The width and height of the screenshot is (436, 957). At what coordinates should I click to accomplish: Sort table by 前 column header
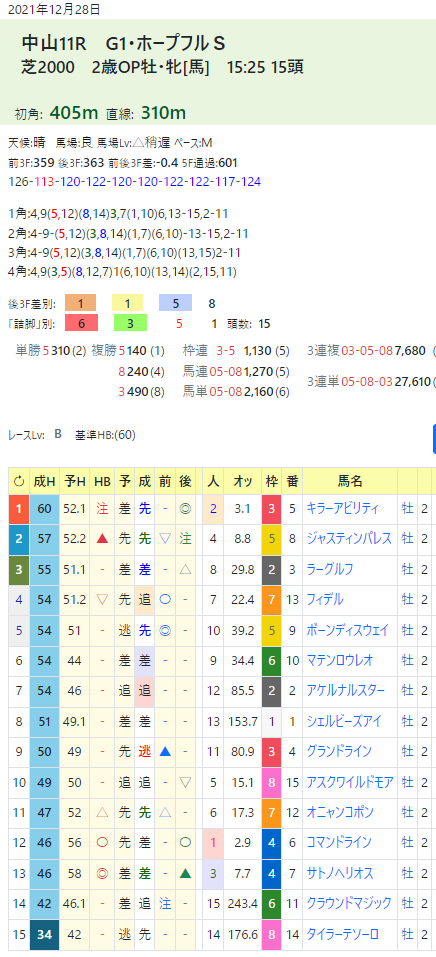tap(164, 481)
